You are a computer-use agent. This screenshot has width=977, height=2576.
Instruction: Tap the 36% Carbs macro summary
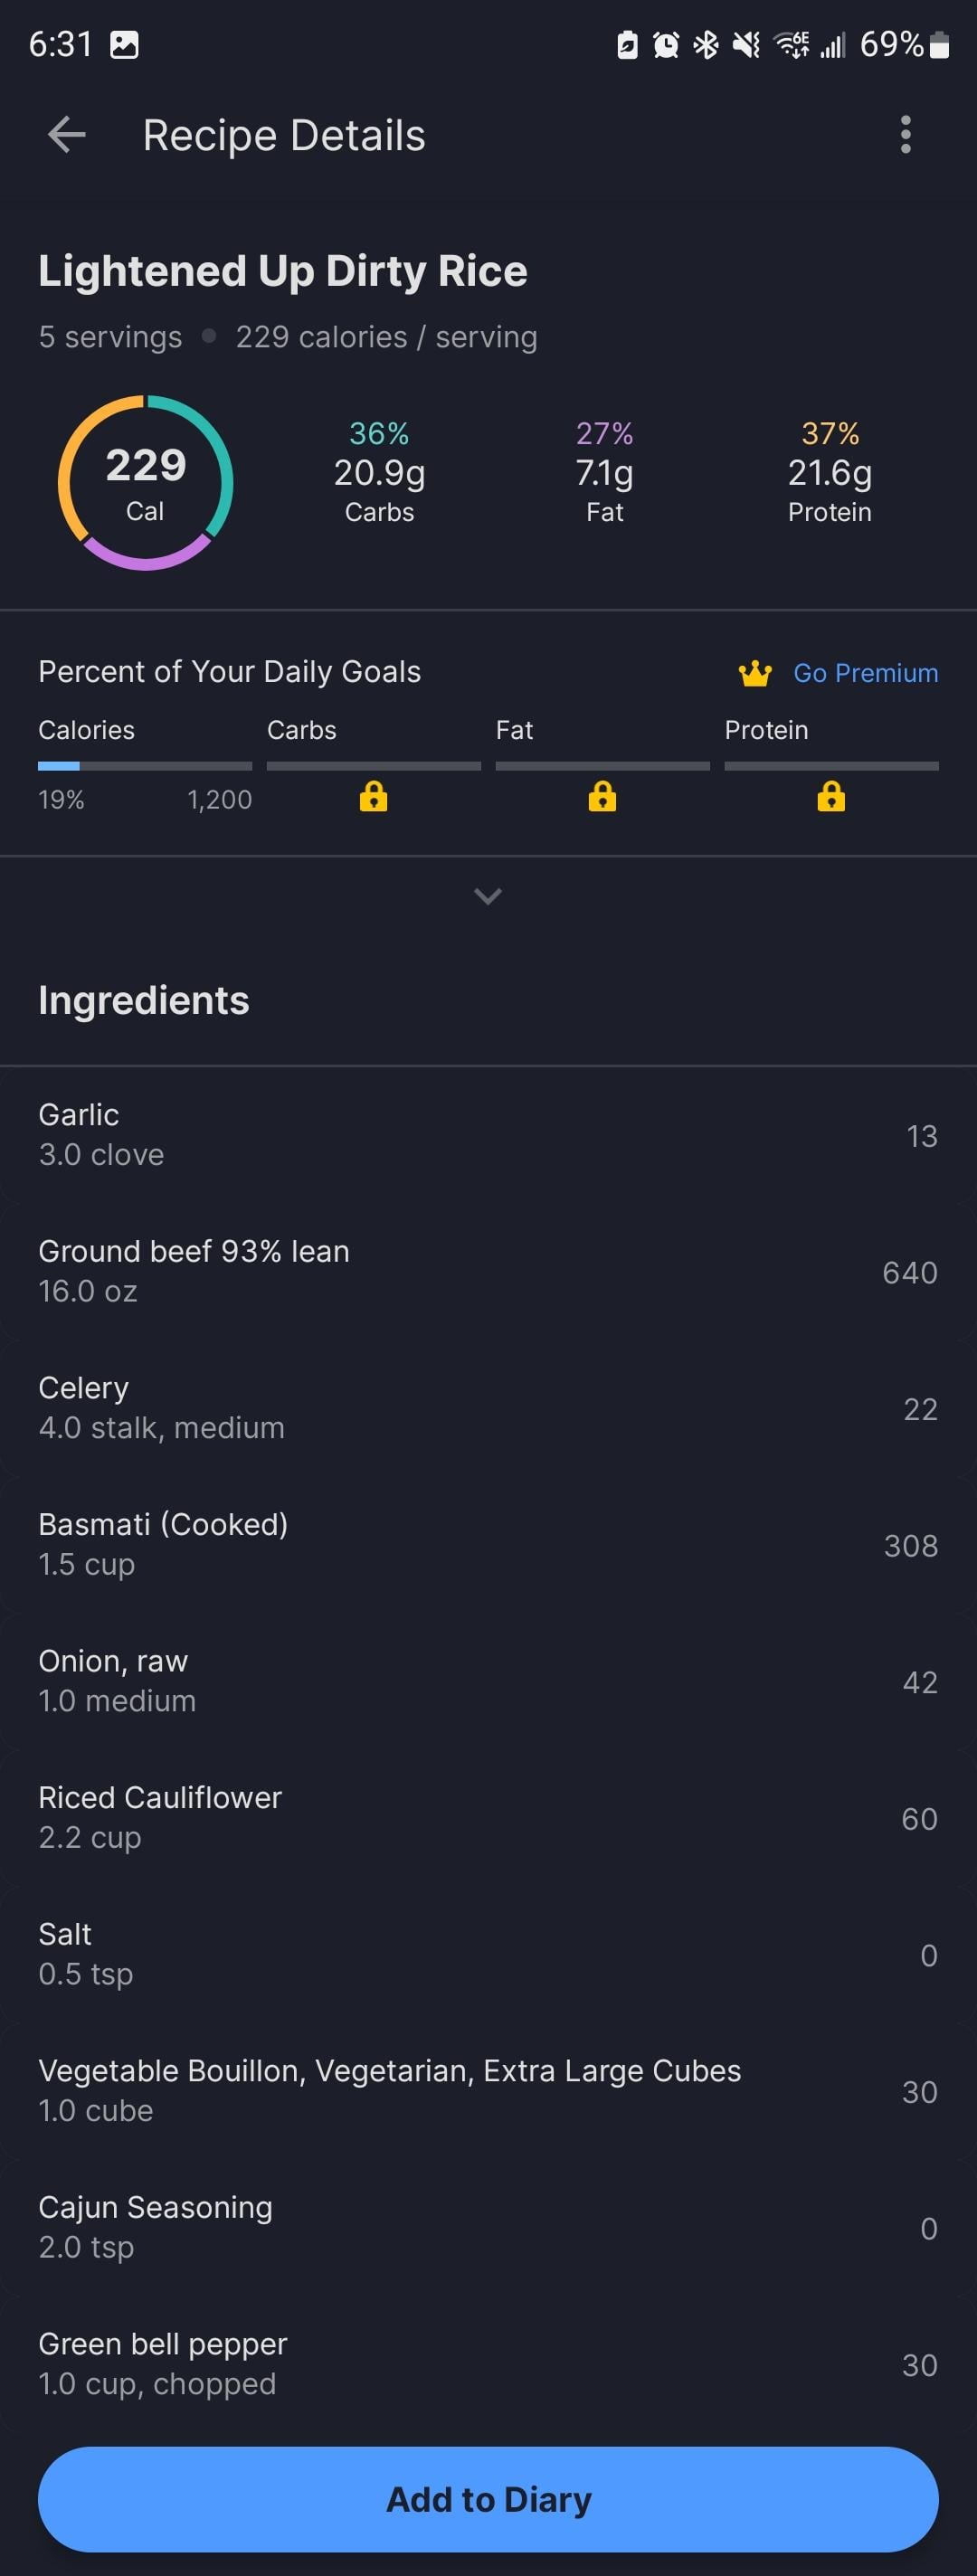pyautogui.click(x=379, y=472)
